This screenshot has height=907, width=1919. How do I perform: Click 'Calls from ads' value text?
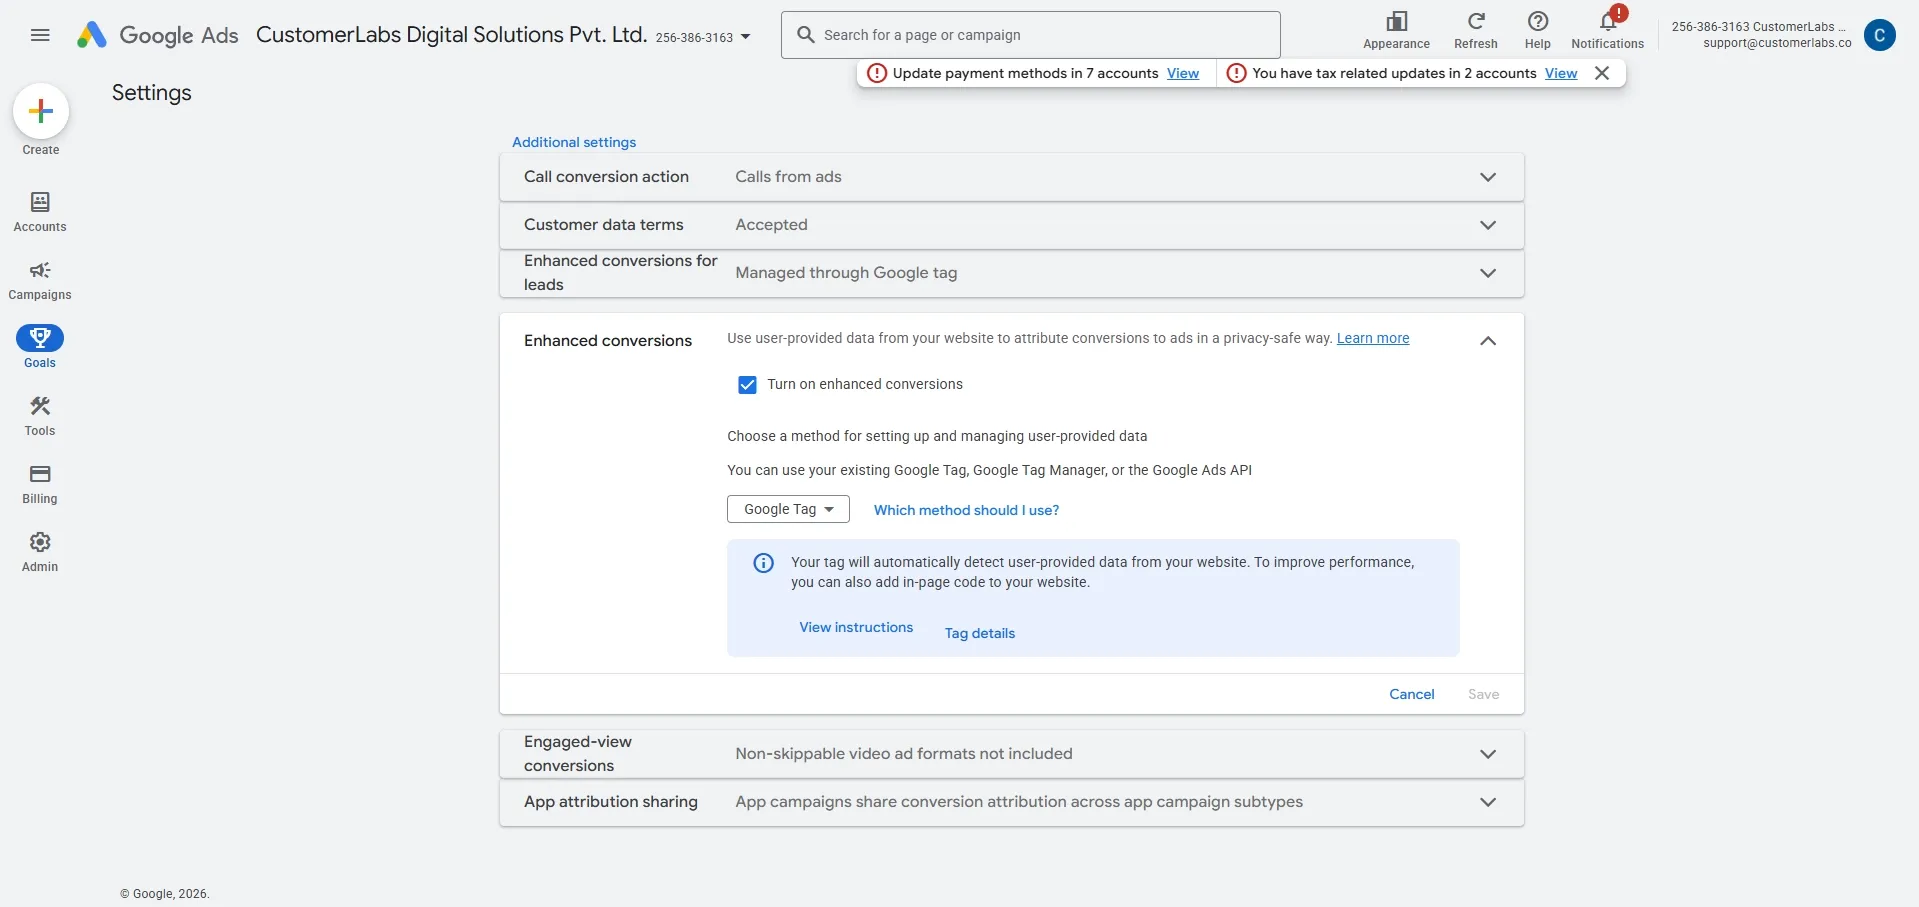(x=788, y=177)
